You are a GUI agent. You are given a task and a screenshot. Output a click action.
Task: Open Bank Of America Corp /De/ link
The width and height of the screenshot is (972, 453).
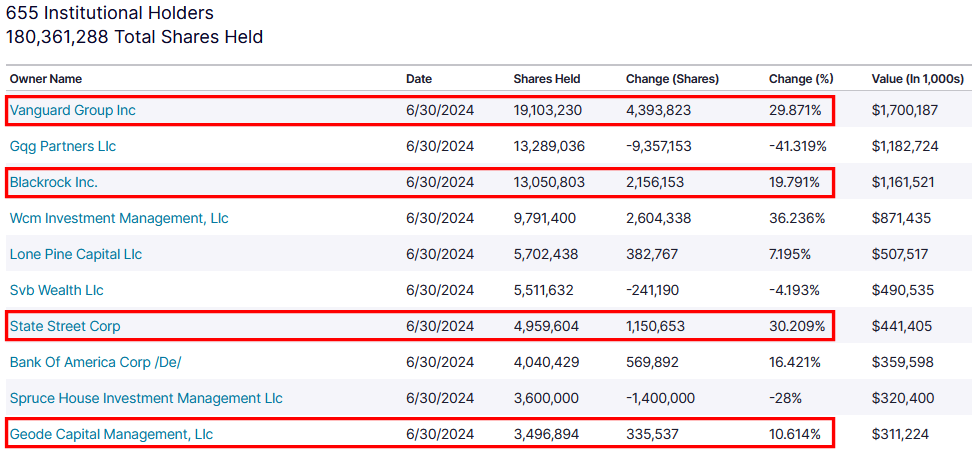tap(95, 363)
